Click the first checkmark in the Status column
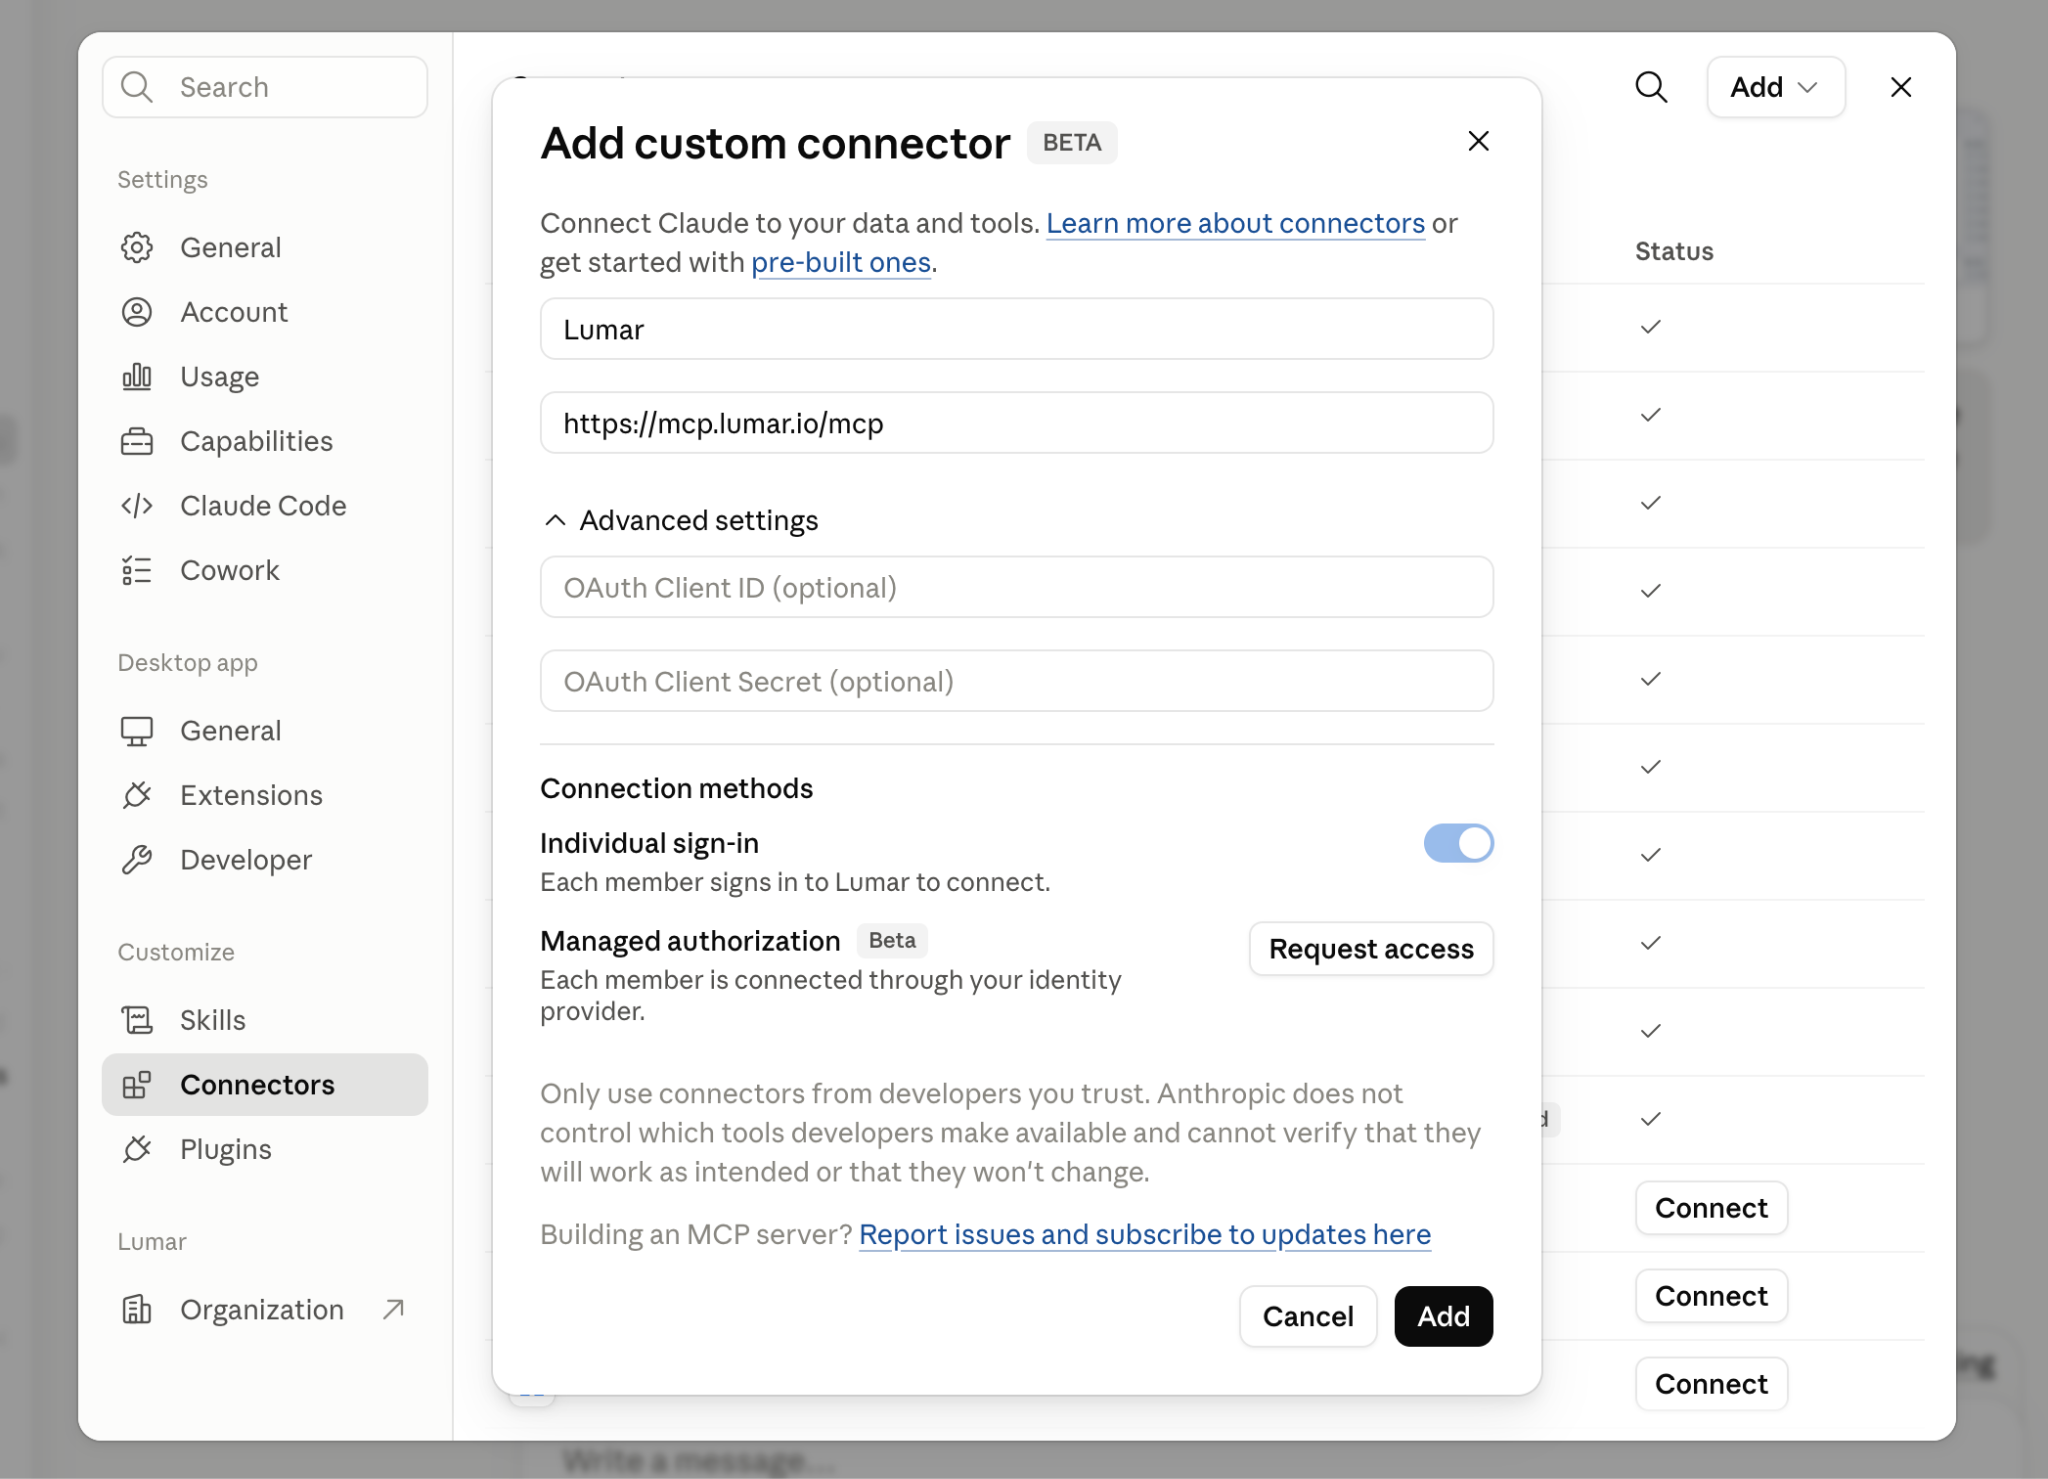This screenshot has height=1479, width=2048. tap(1651, 327)
